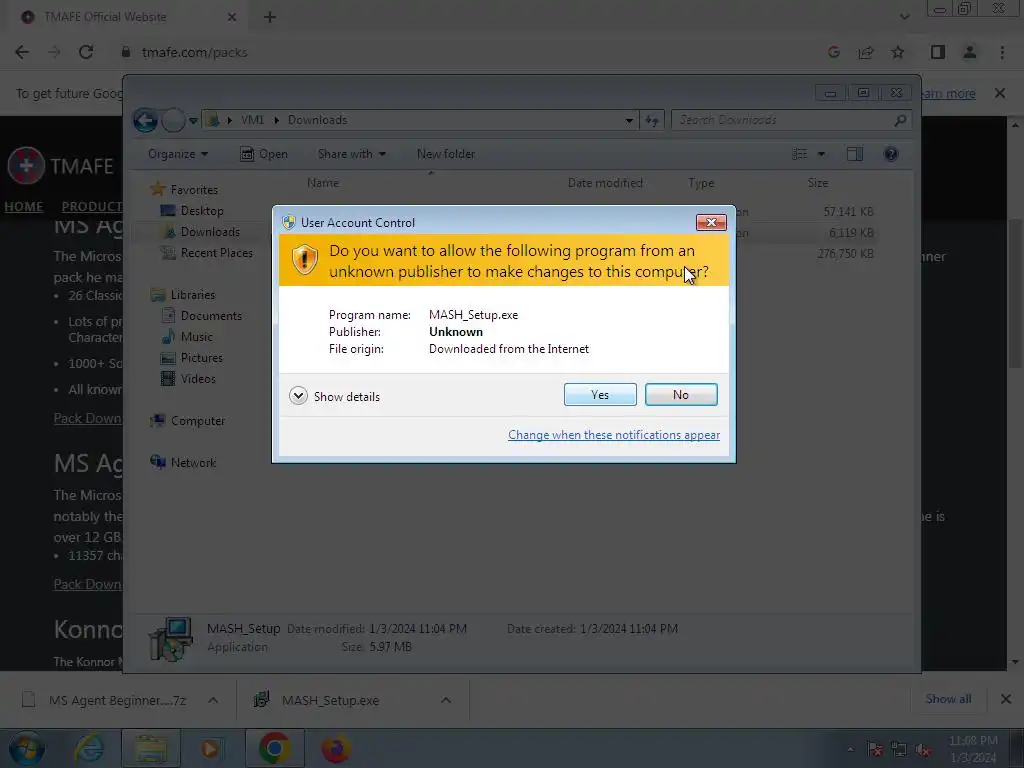
Task: Click Change your view icon in Explorer
Action: [800, 154]
